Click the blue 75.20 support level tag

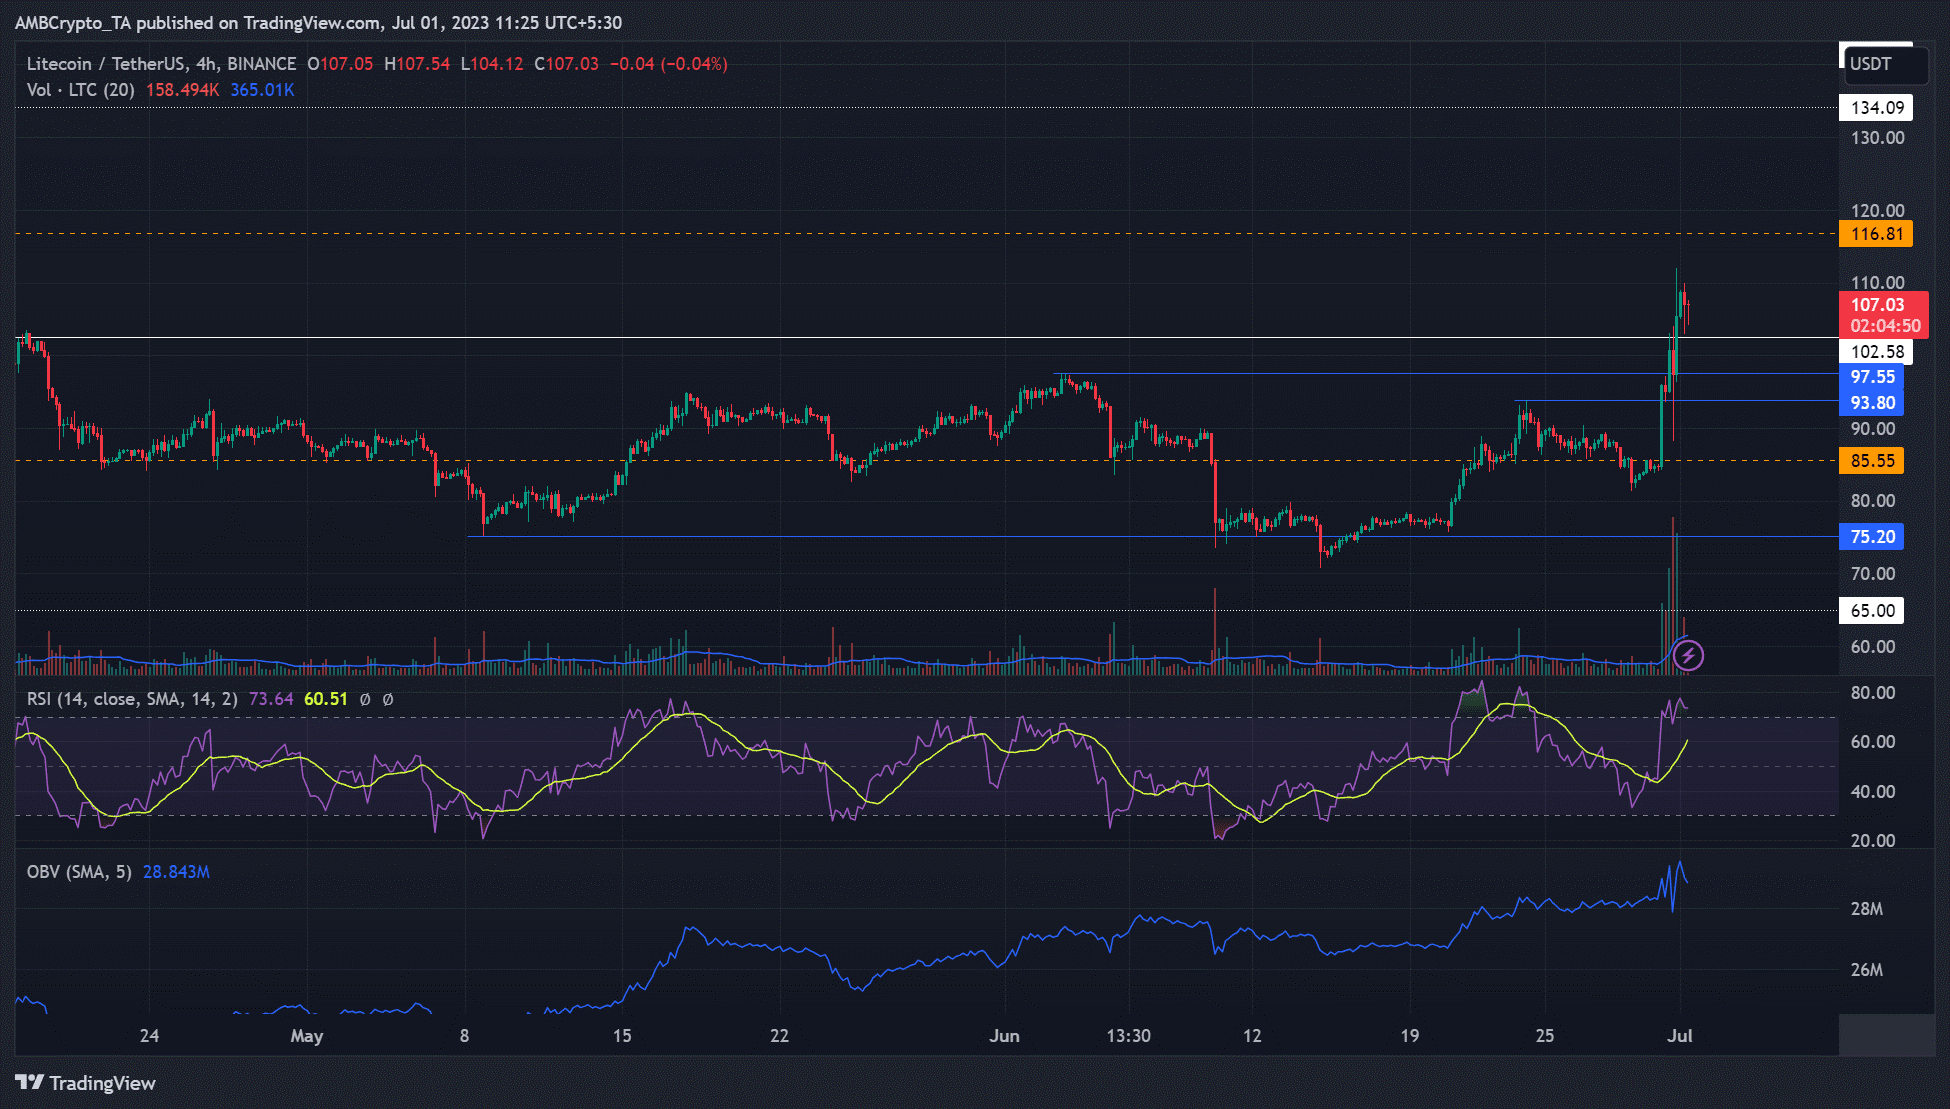point(1871,536)
